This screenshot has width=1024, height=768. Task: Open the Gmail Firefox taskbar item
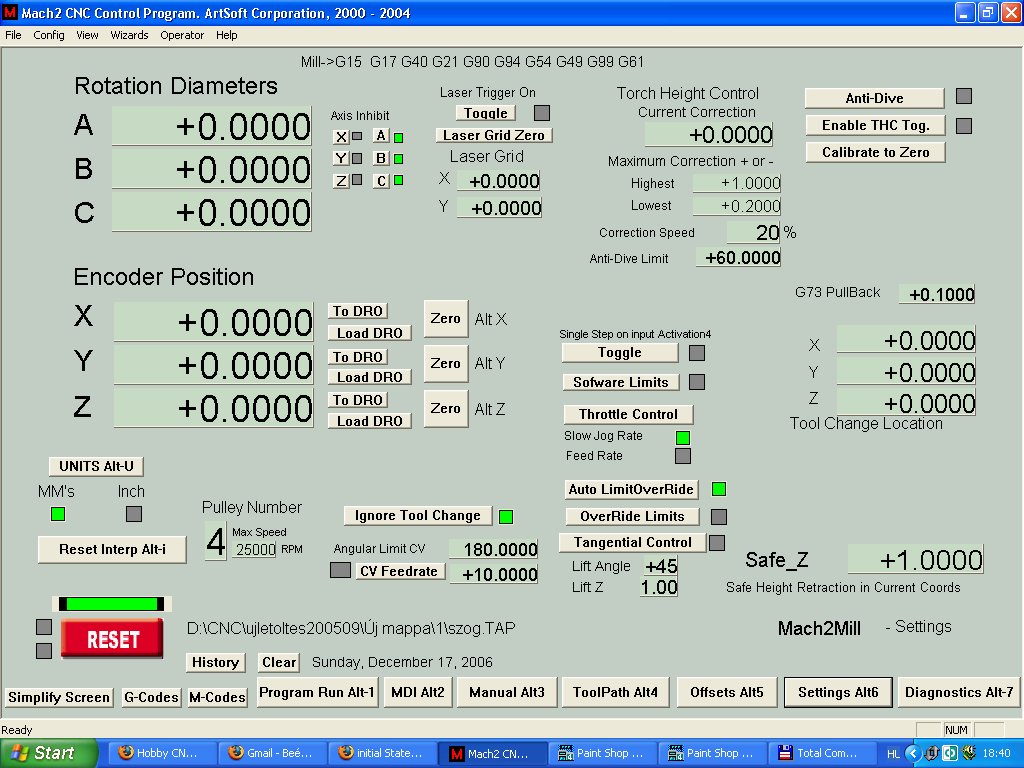[270, 752]
